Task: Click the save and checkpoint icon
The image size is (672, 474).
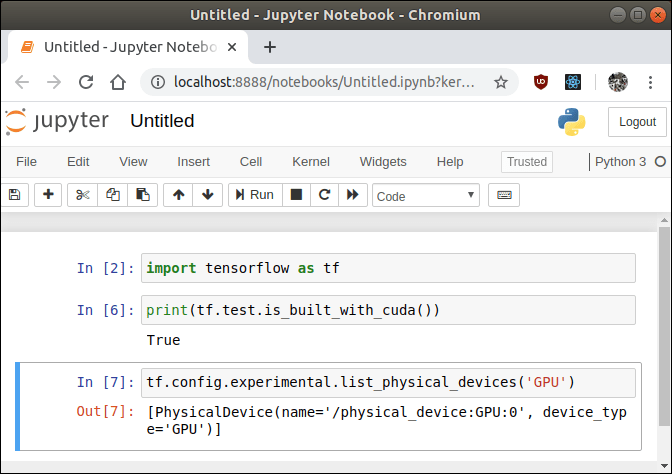Action: pos(14,195)
